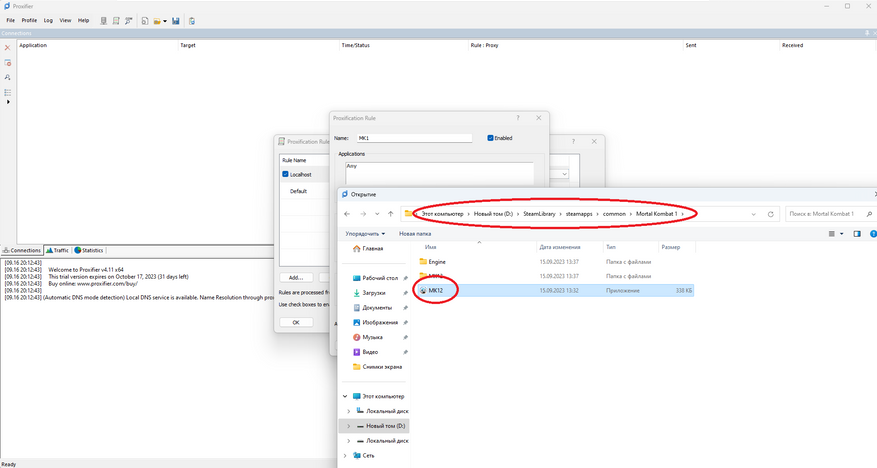Toggle the preview pane button in dialog
This screenshot has width=877, height=468.
point(857,234)
